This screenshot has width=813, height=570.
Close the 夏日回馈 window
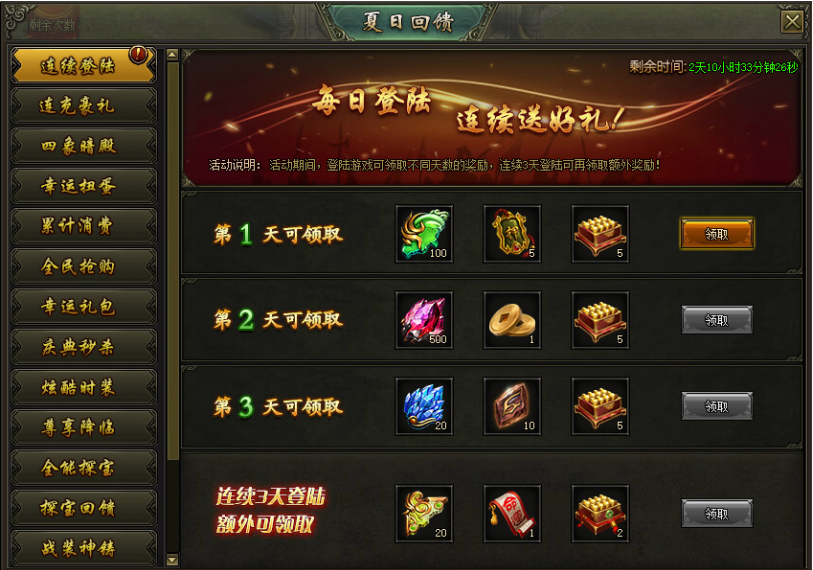coord(792,22)
